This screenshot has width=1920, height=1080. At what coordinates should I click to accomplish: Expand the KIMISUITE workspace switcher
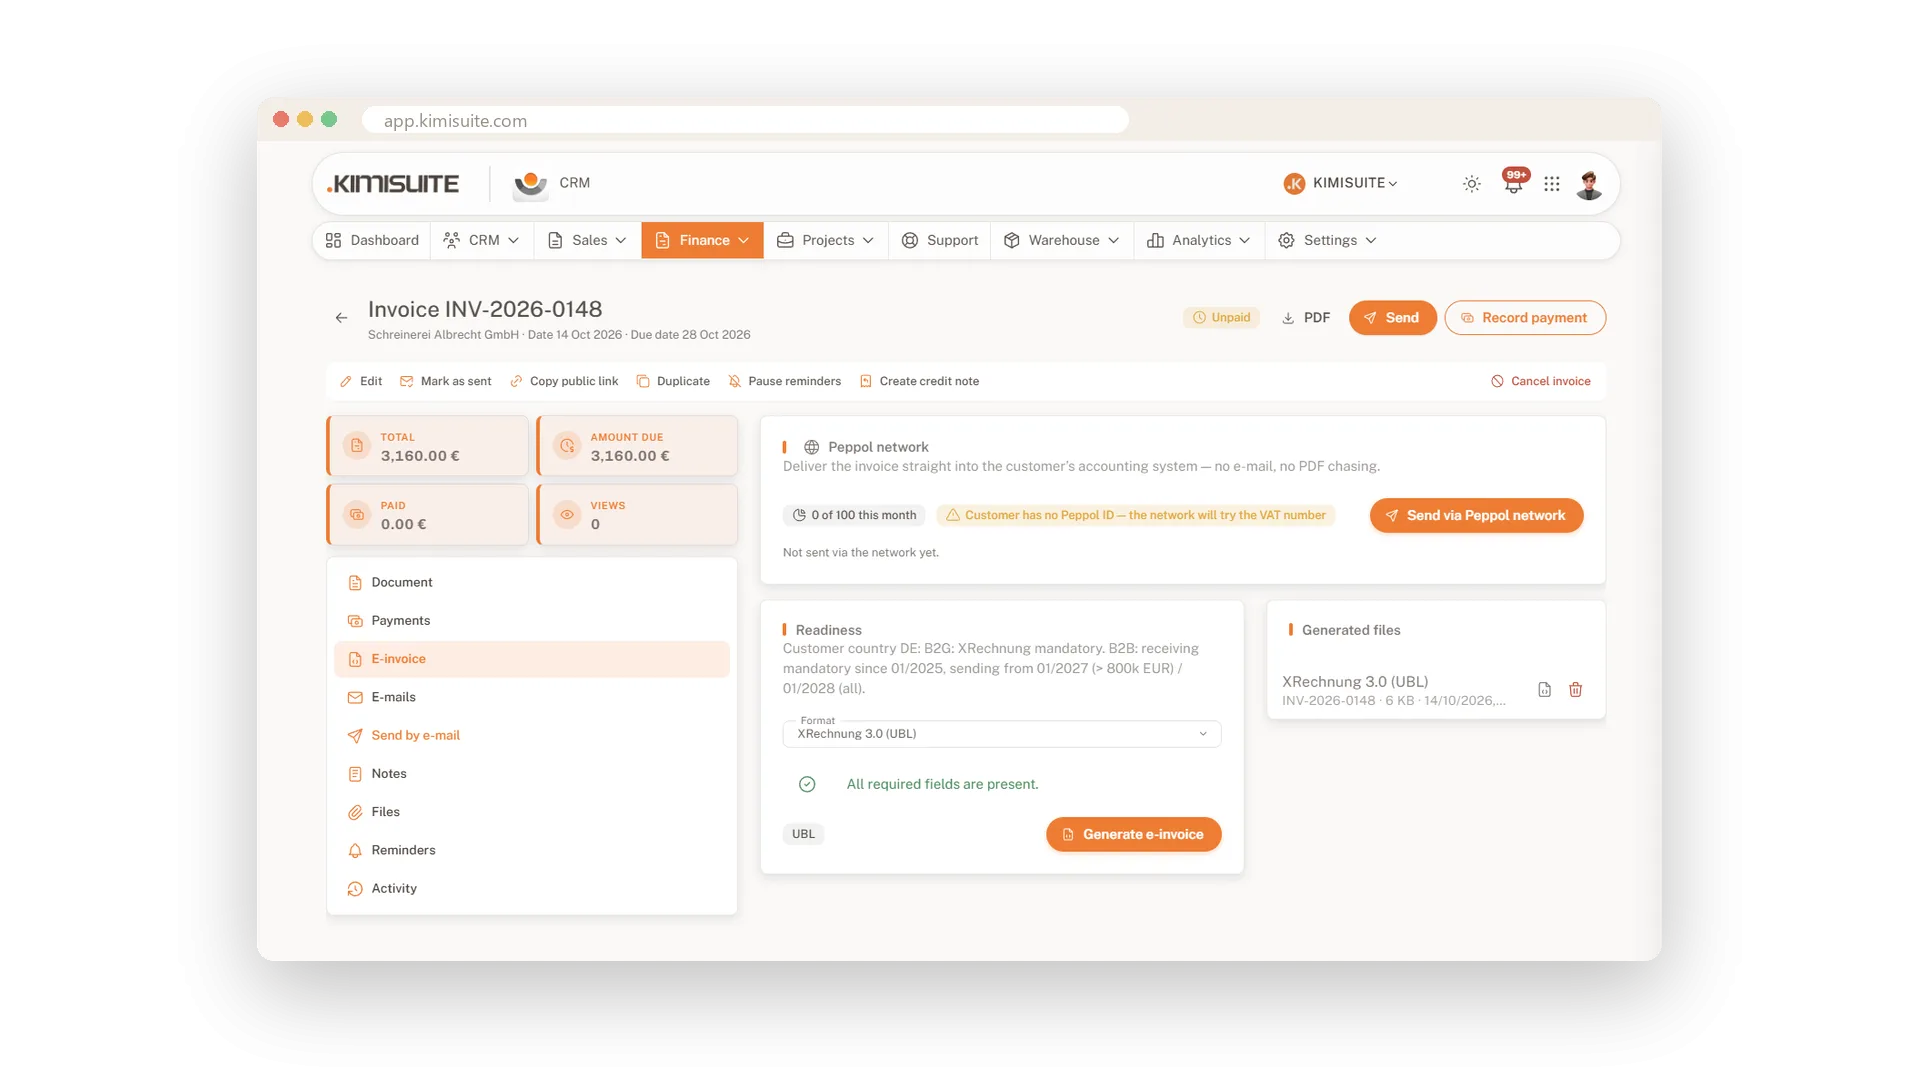(1341, 183)
